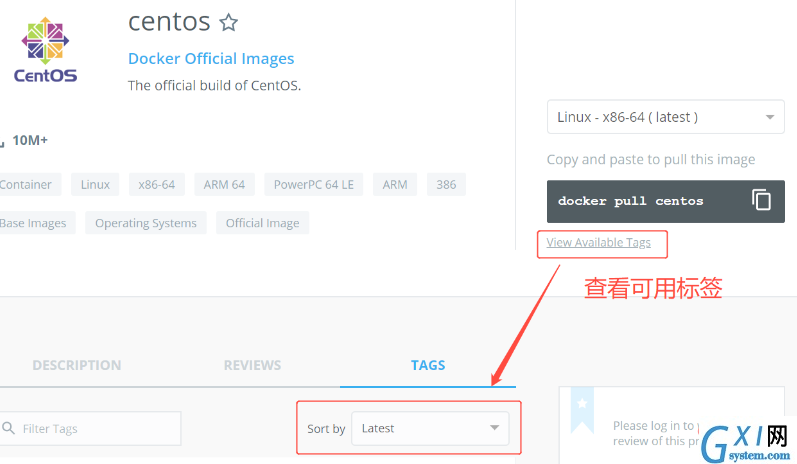Click the Official Image tag chip
Viewport: 797px width, 464px height.
point(262,223)
